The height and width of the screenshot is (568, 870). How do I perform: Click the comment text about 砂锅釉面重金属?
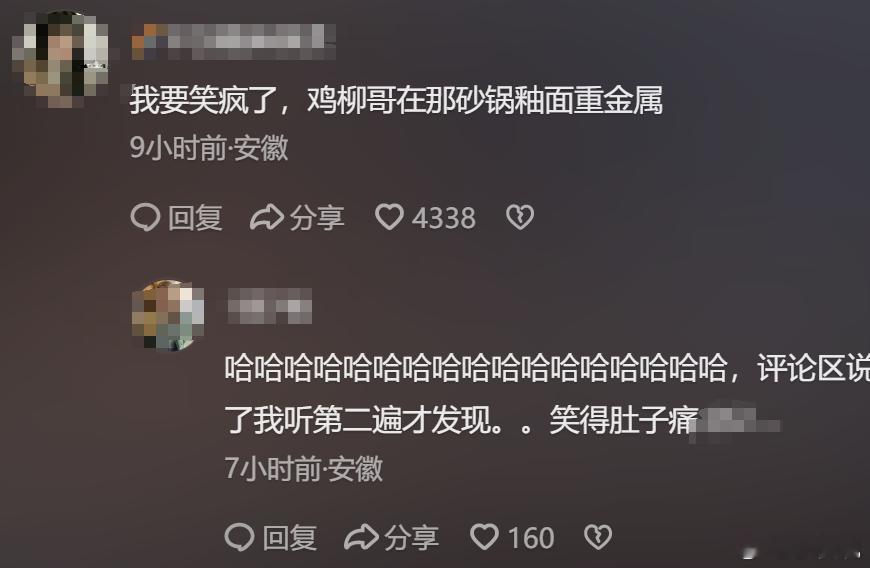396,100
